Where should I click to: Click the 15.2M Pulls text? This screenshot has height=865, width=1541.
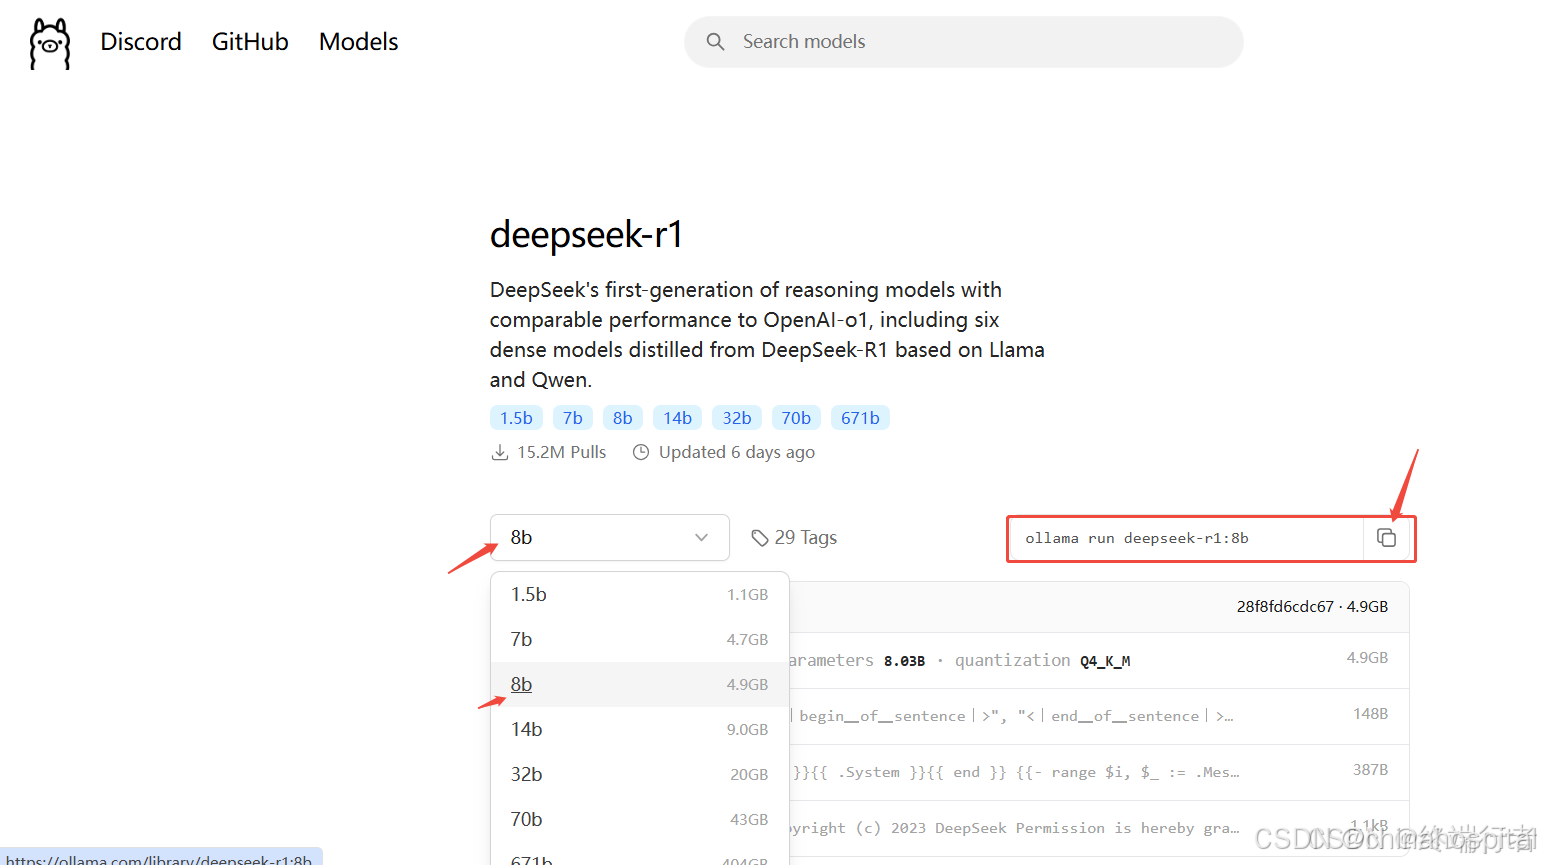tap(562, 453)
